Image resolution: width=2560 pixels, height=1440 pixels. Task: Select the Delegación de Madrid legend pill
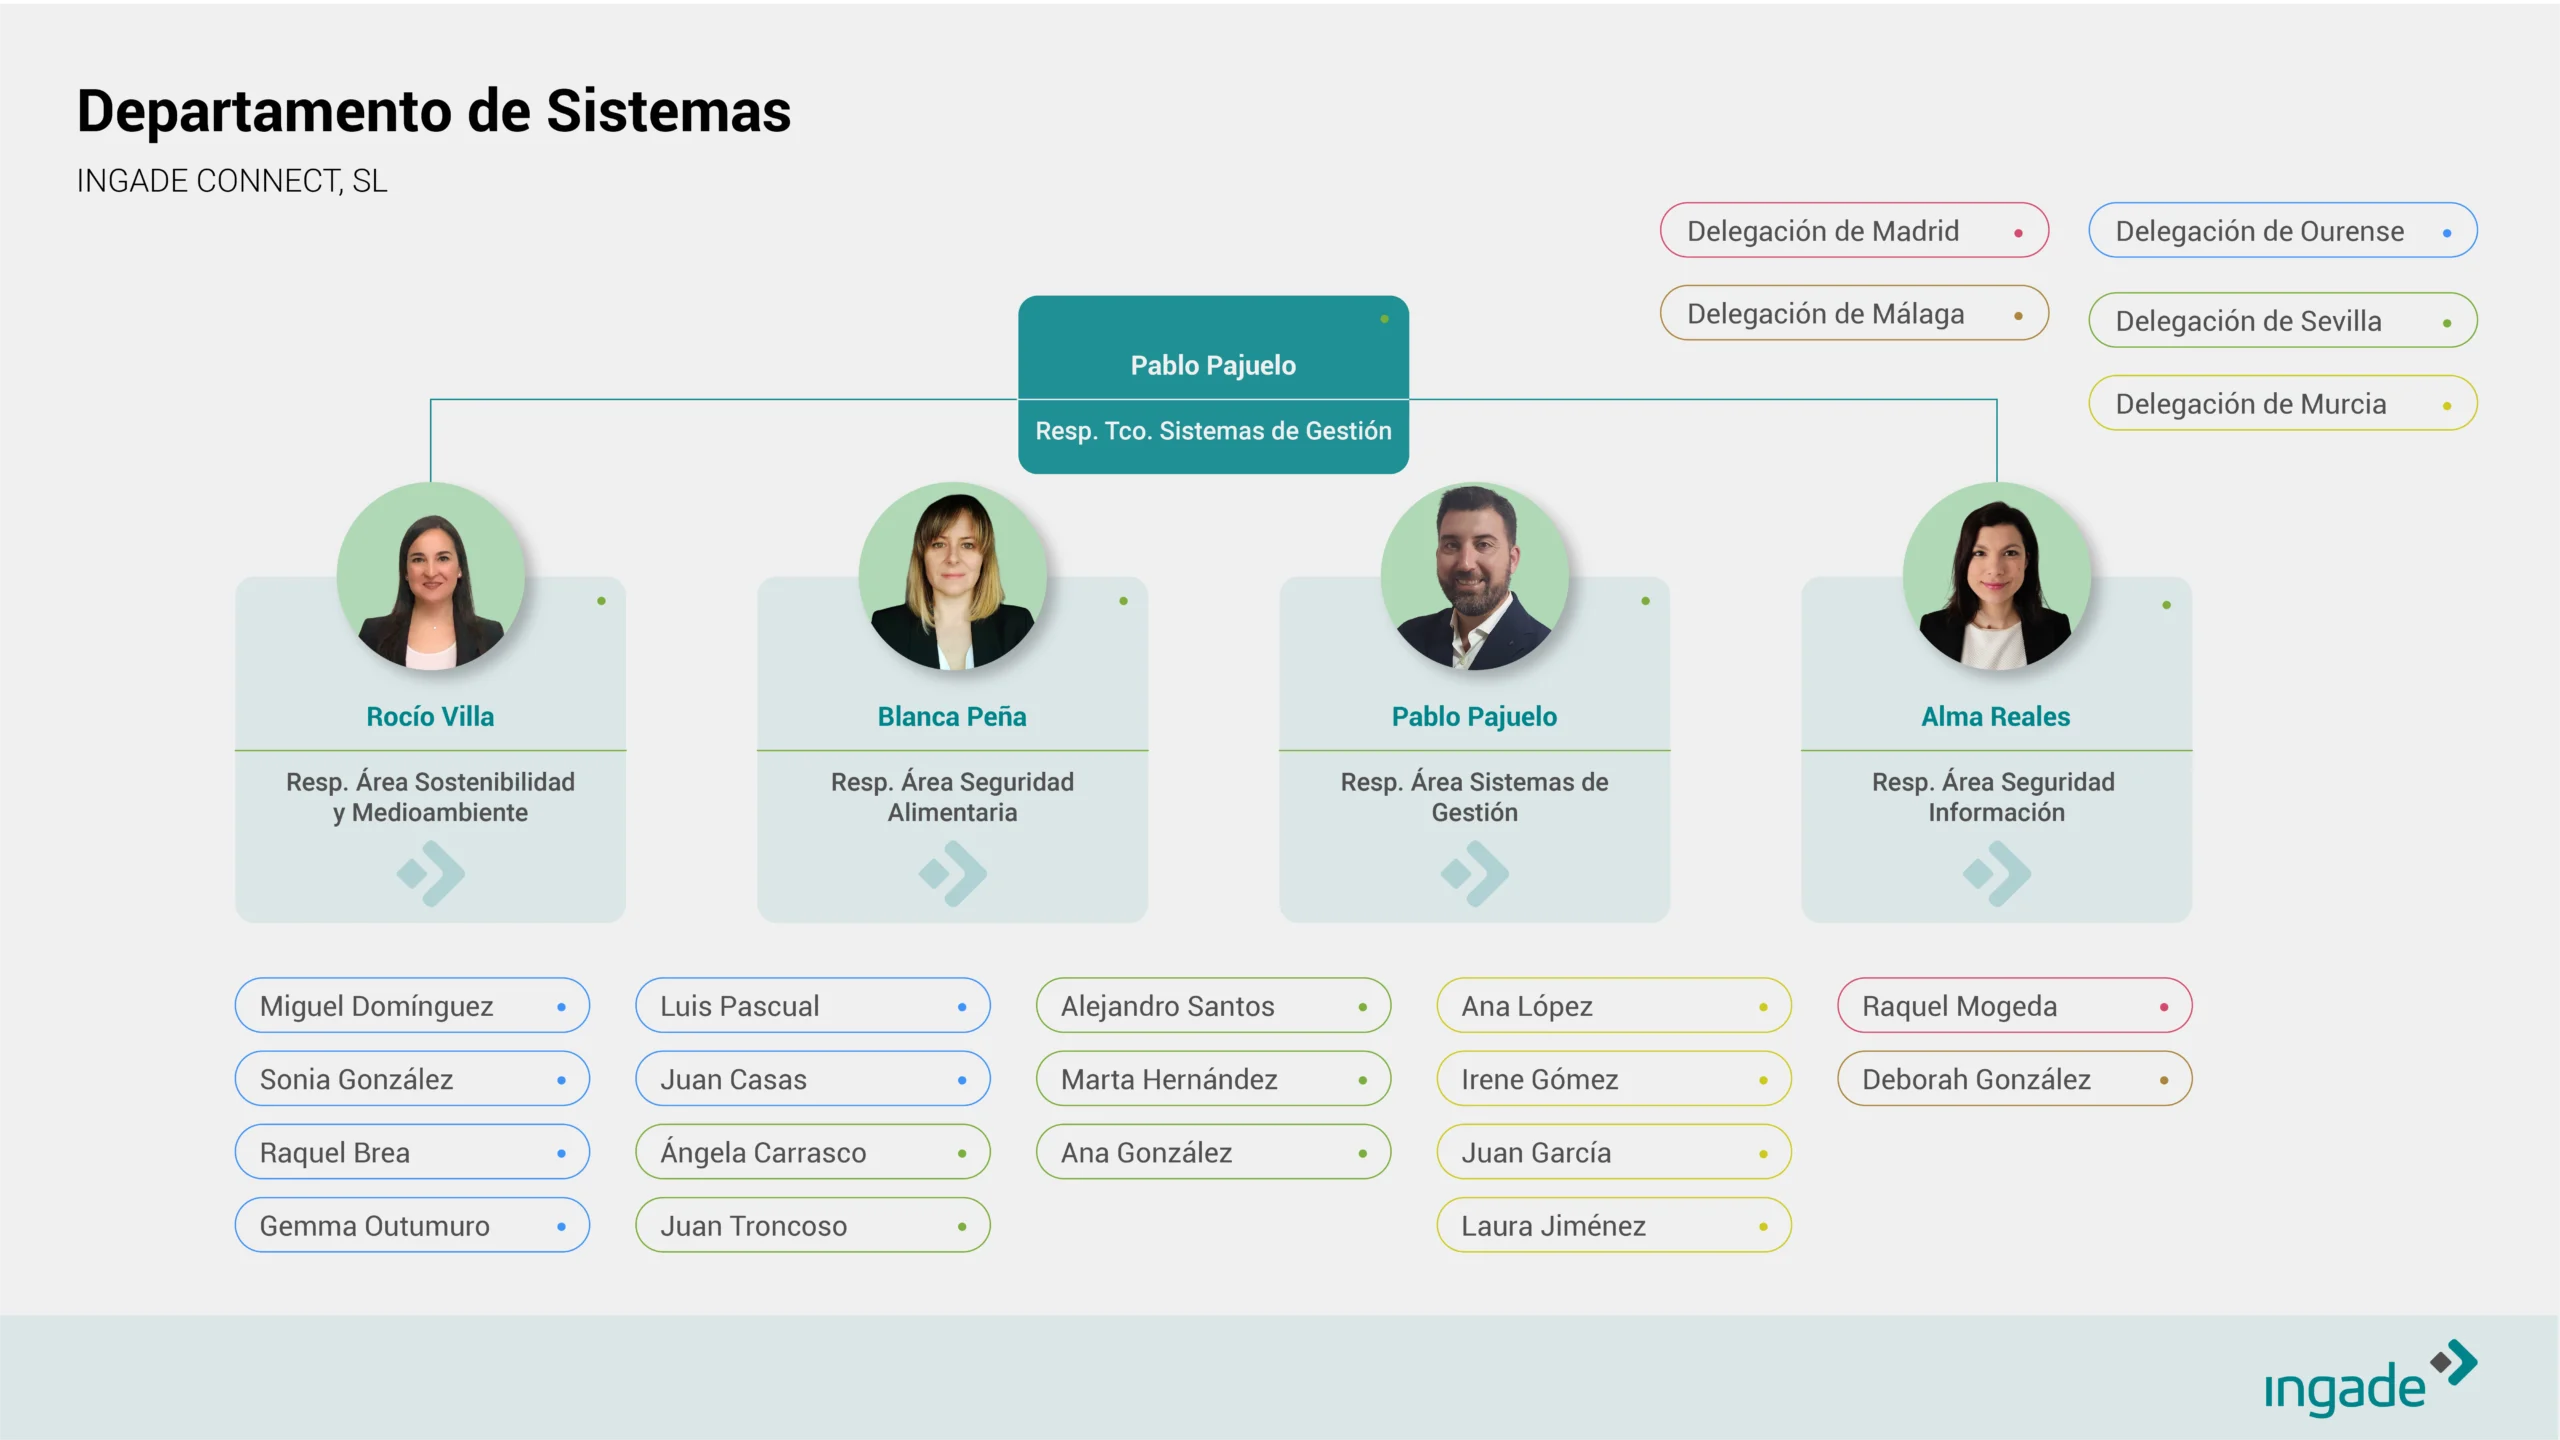tap(1854, 231)
